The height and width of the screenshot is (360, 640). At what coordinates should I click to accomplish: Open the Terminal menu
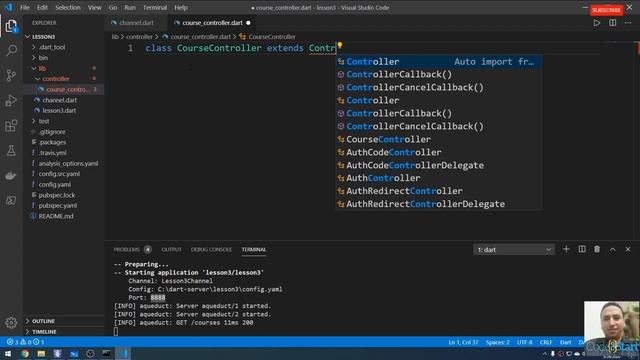point(155,7)
